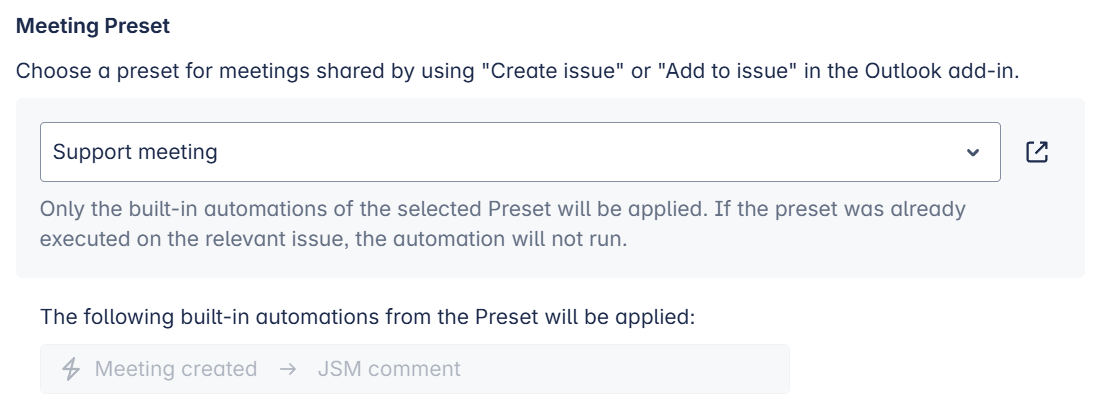This screenshot has width=1096, height=408.
Task: Select the "Support meeting" text in the combo box
Action: click(x=135, y=152)
